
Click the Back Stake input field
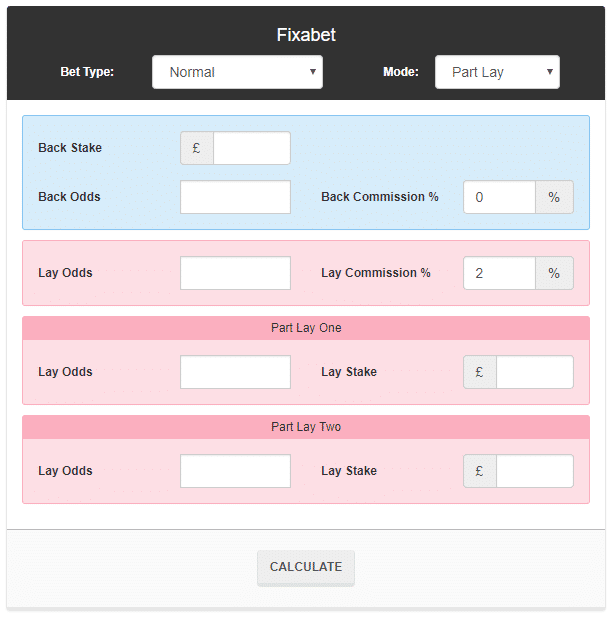click(x=251, y=148)
